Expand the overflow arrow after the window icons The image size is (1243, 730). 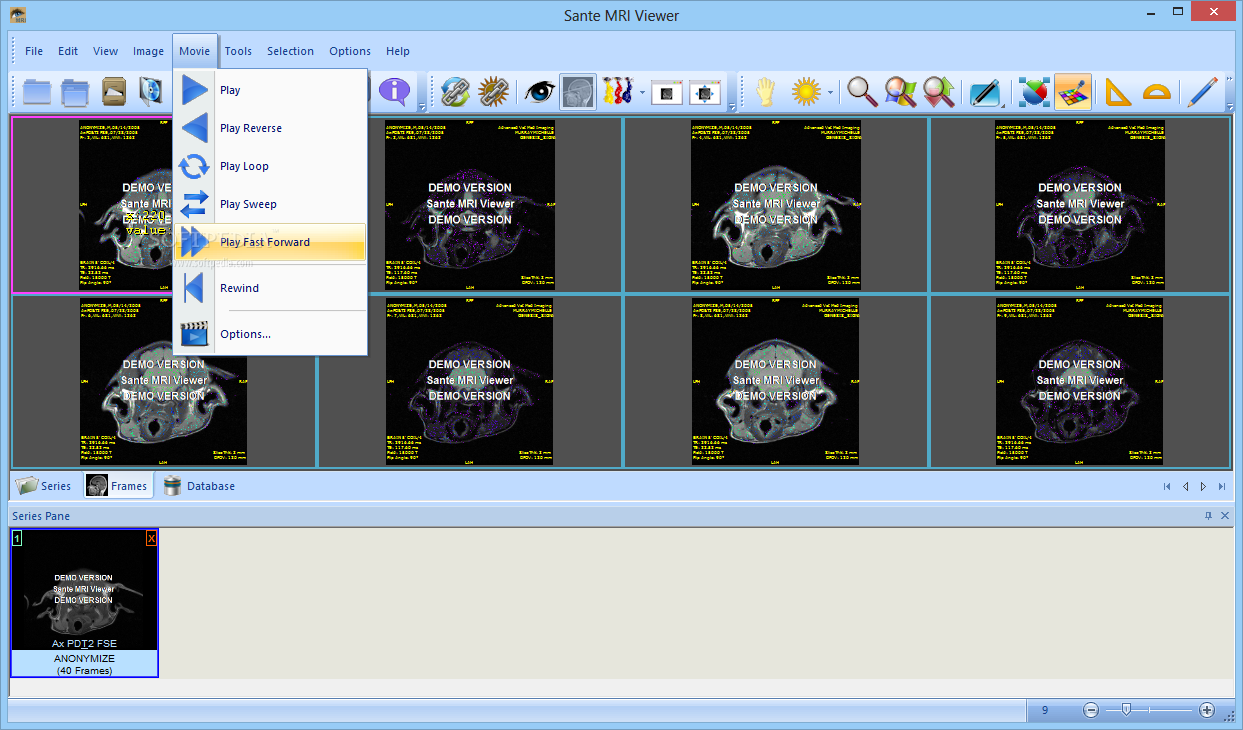[732, 105]
